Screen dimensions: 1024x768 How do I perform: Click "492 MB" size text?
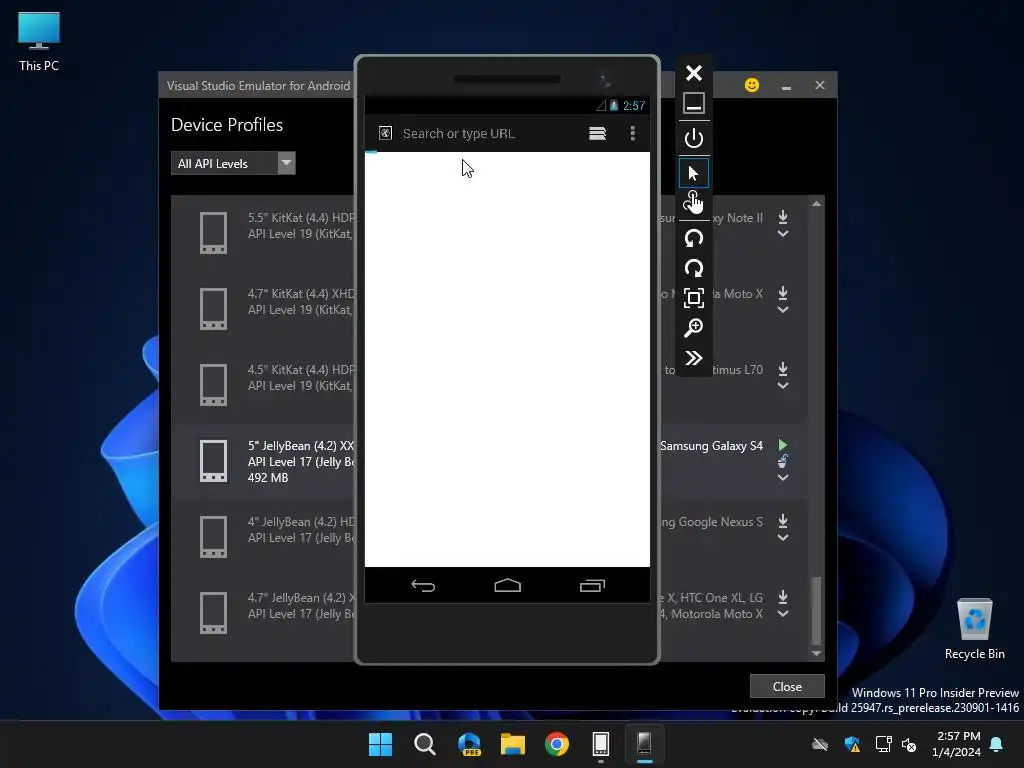click(268, 477)
